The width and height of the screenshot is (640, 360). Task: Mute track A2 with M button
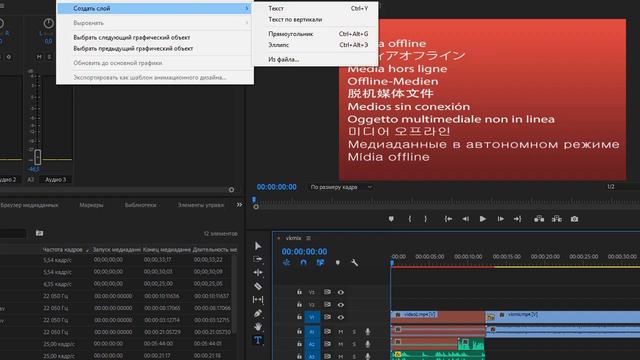340,344
